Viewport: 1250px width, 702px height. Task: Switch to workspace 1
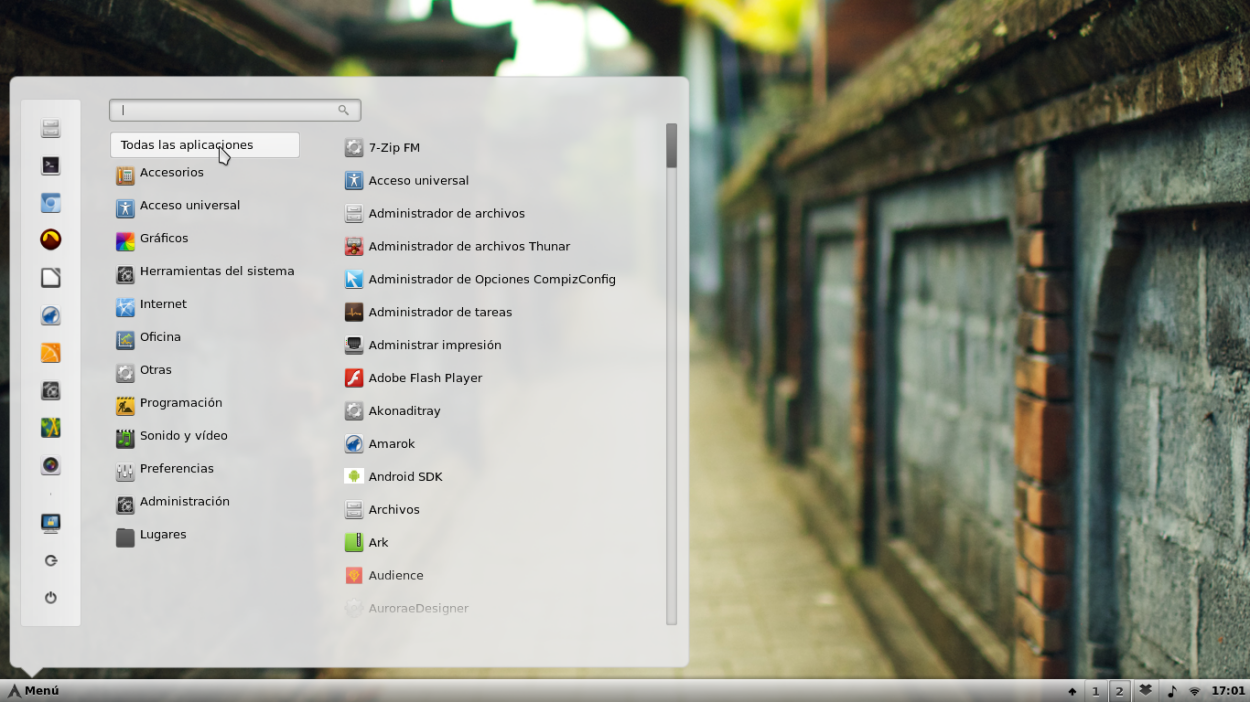[1095, 691]
